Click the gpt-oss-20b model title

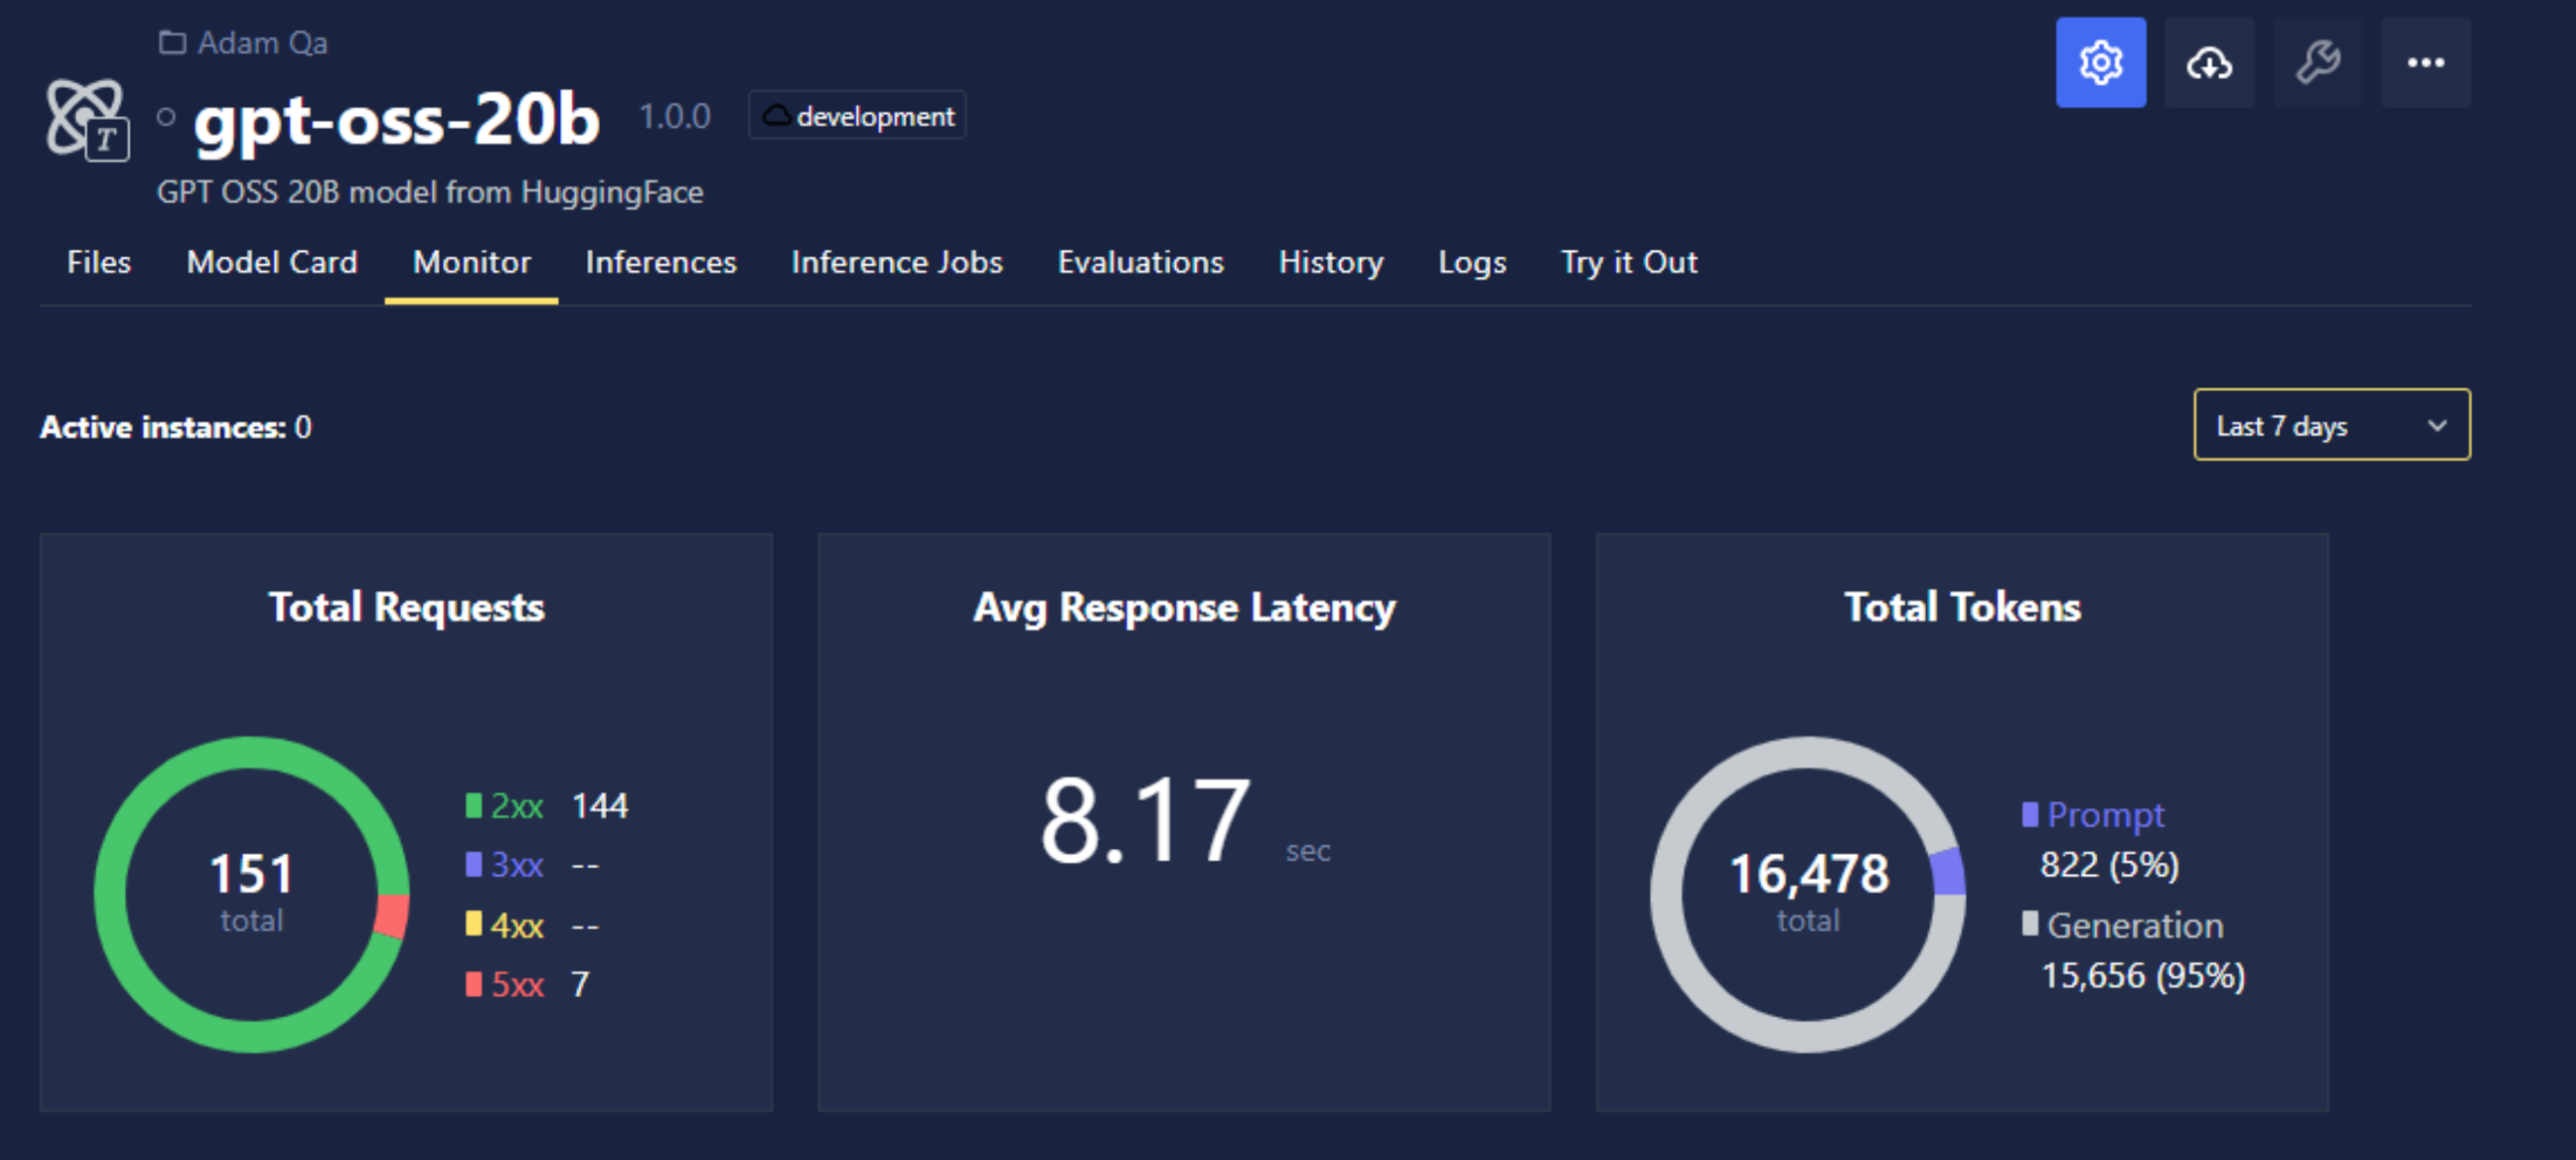(x=396, y=121)
